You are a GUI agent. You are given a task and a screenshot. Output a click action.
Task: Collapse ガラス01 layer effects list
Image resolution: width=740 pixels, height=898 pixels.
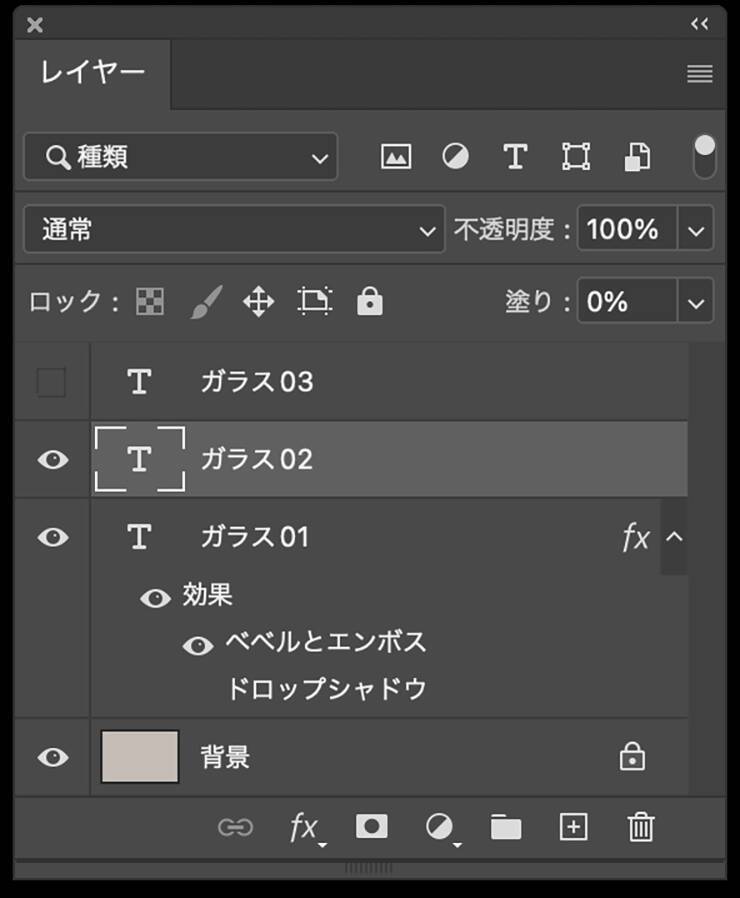click(674, 538)
